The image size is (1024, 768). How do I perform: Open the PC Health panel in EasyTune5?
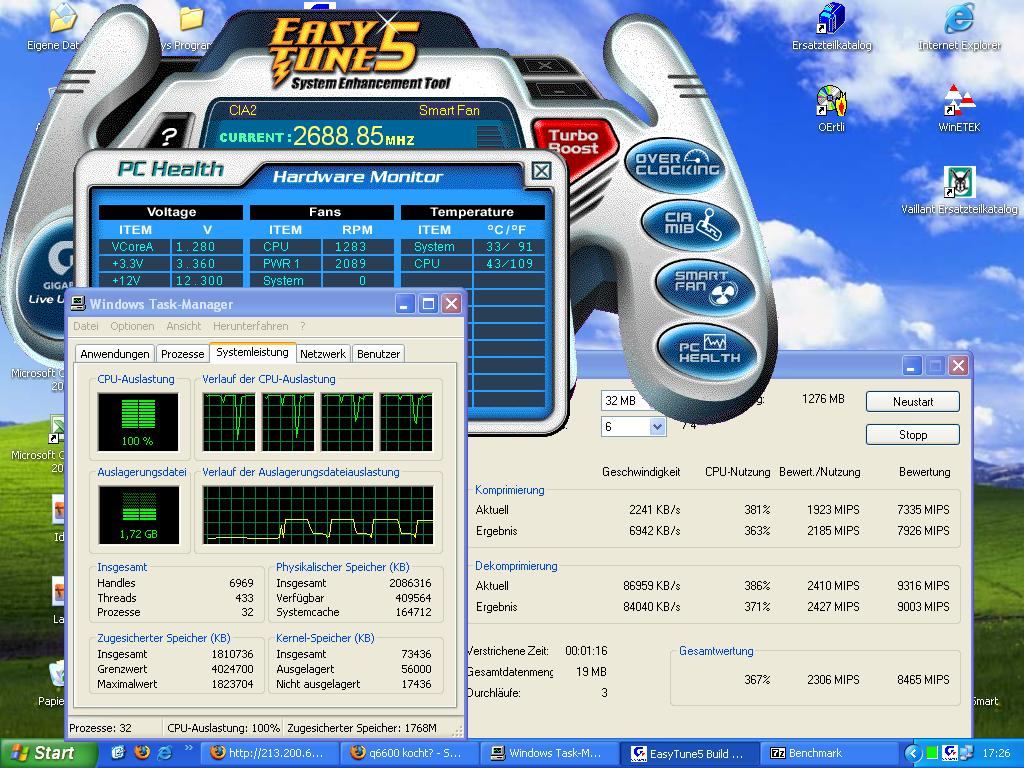point(708,351)
